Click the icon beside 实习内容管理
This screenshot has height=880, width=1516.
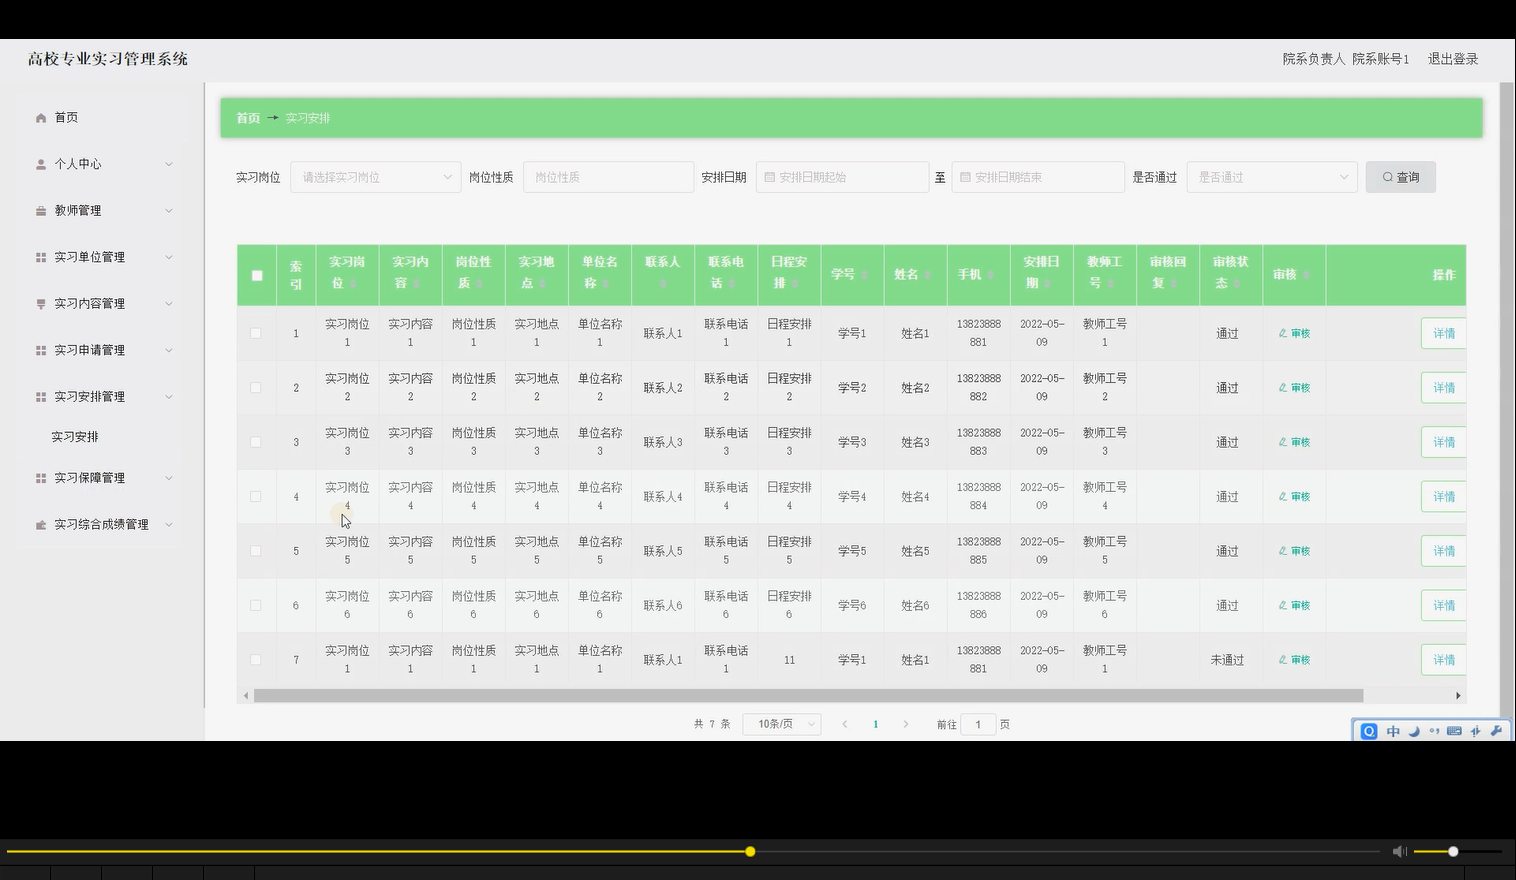(x=41, y=304)
